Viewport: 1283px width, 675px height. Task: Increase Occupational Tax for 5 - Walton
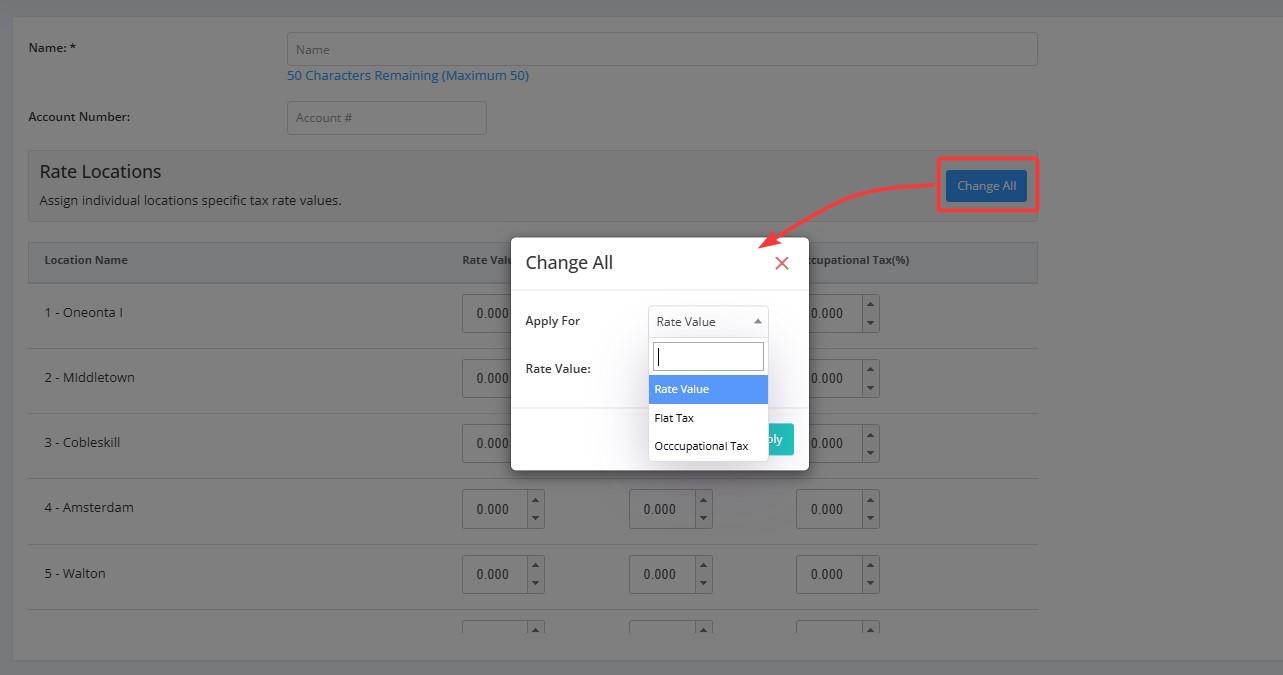tap(870, 565)
